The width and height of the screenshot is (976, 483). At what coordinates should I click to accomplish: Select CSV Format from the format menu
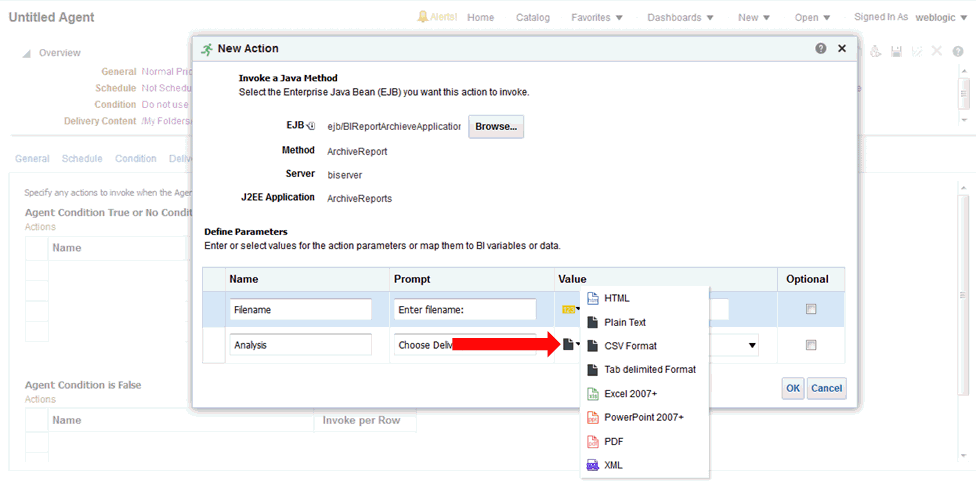pos(644,345)
